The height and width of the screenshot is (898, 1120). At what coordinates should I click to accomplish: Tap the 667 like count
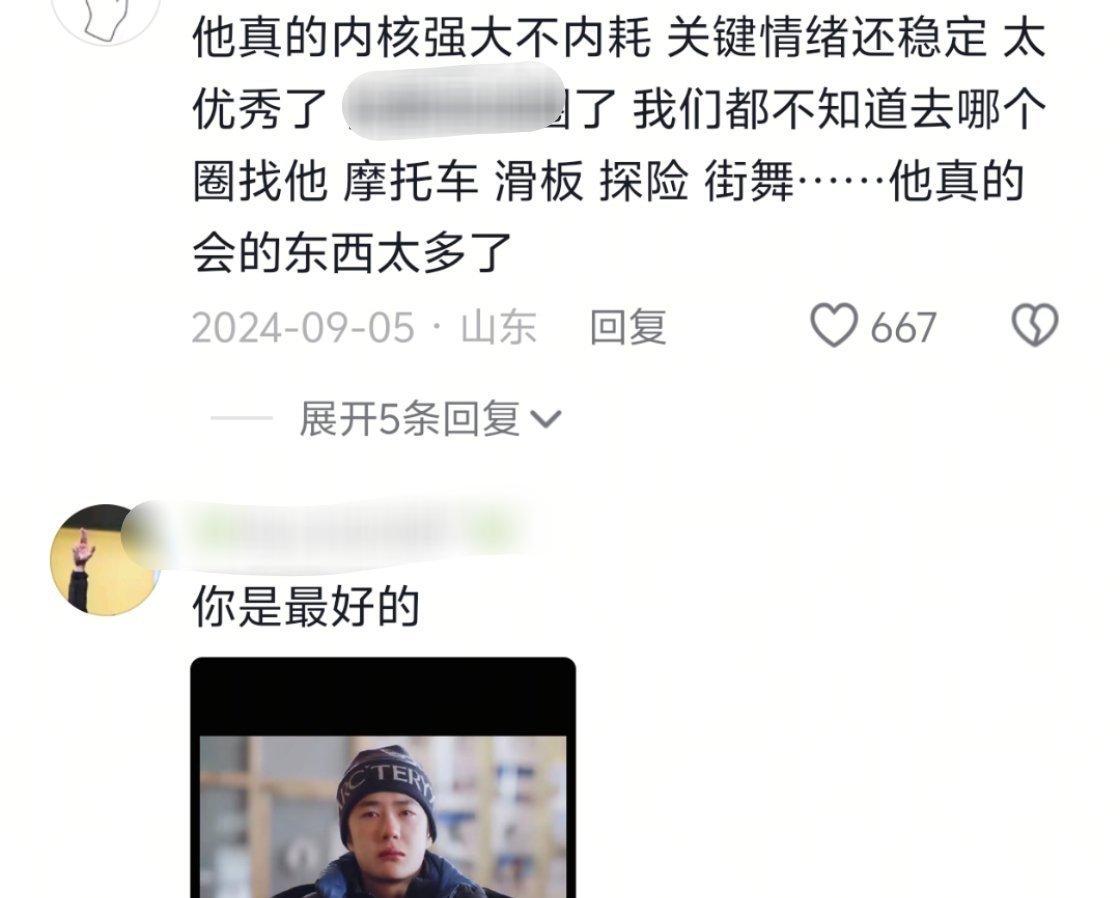903,328
